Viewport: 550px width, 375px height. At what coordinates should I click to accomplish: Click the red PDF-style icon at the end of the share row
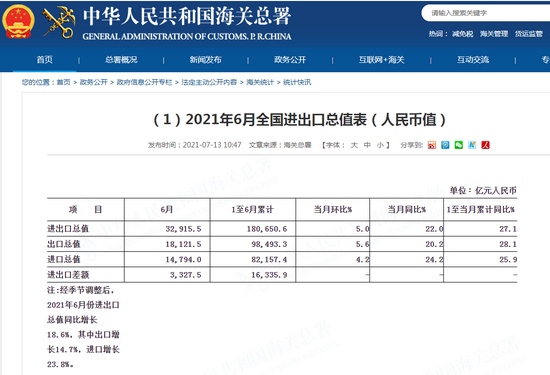pos(485,145)
